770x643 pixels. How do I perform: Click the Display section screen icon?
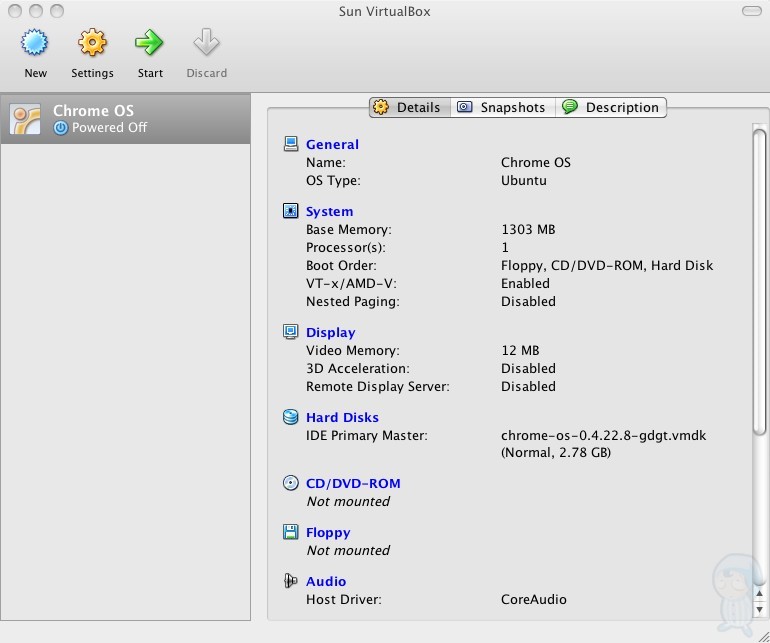point(291,332)
